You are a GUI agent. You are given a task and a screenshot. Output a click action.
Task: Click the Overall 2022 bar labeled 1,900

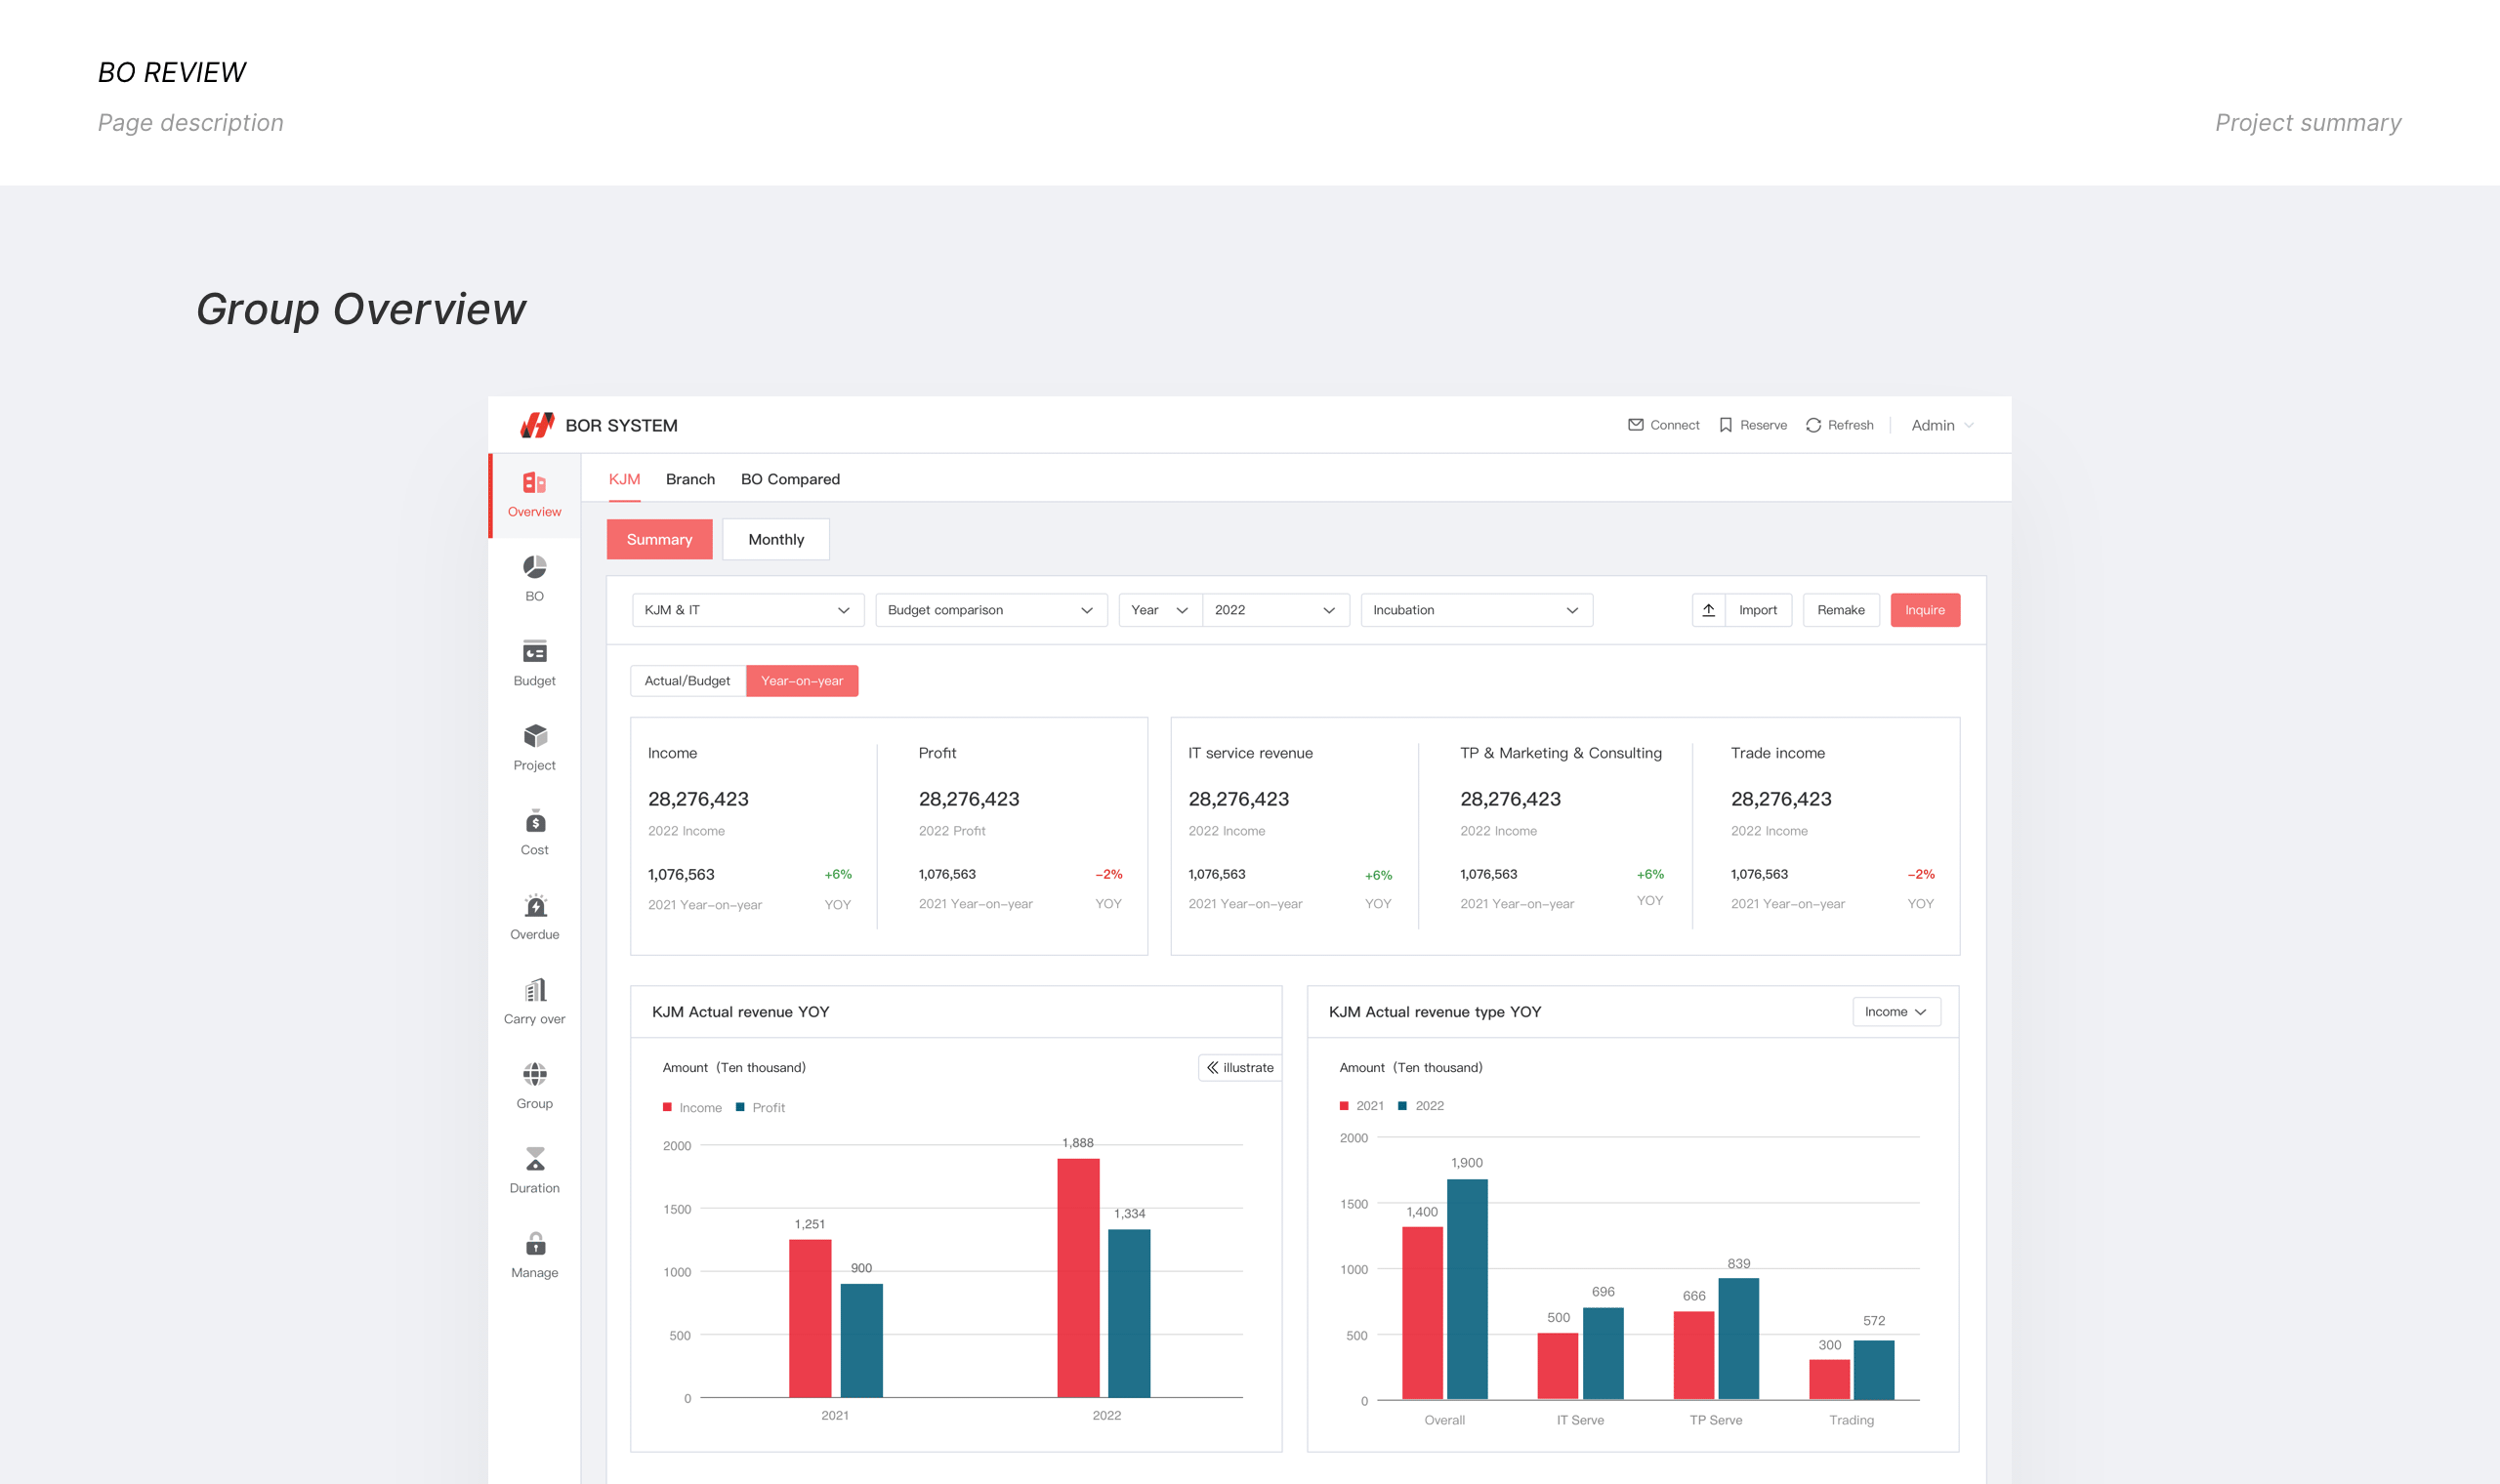1467,1289
